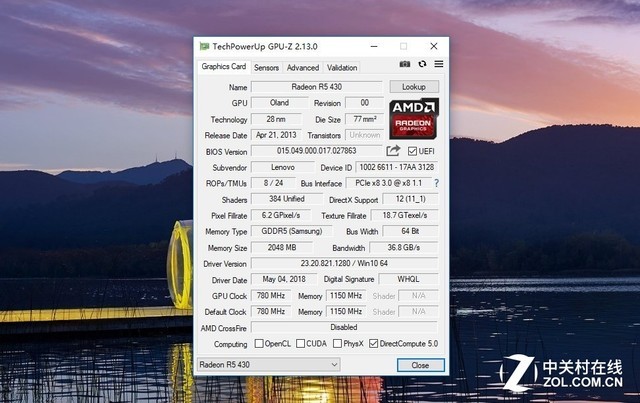Click the Default Clock row Shader N/A
Screen dimensions: 640x403
pyautogui.click(x=418, y=312)
